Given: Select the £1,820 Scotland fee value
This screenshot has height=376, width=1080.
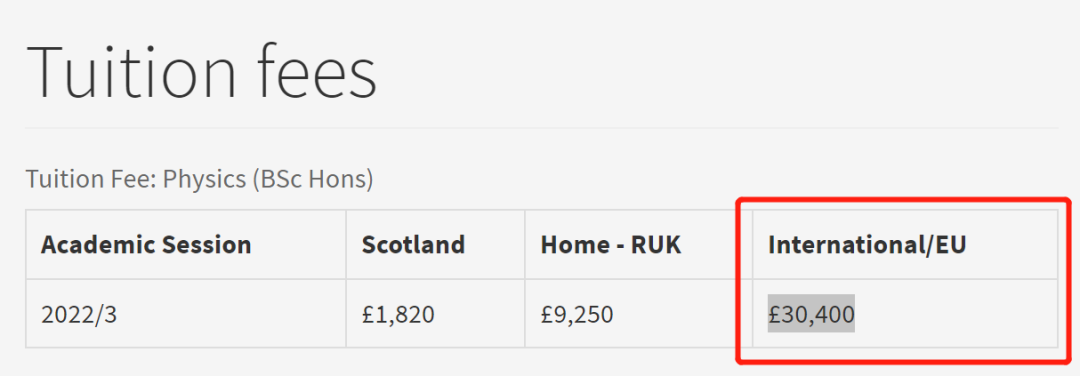Looking at the screenshot, I should (398, 314).
